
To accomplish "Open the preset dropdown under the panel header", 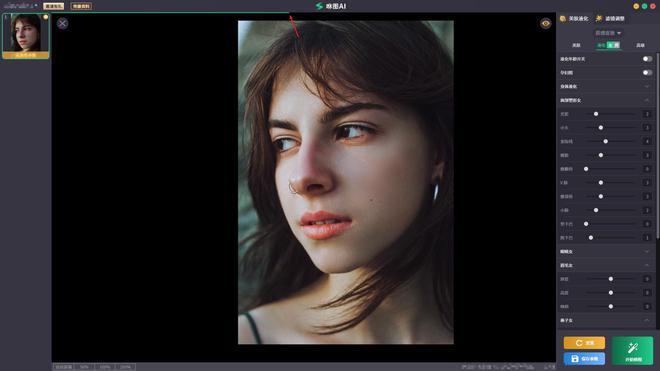I will pos(608,33).
